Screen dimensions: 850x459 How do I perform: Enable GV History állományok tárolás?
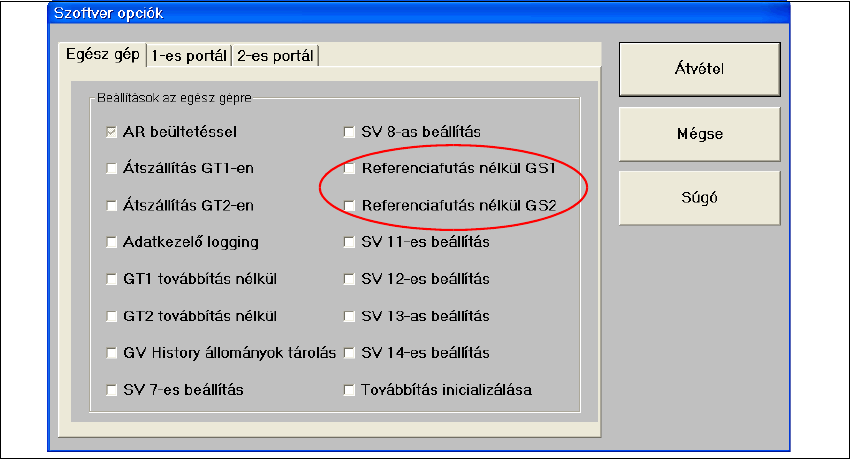(x=112, y=353)
